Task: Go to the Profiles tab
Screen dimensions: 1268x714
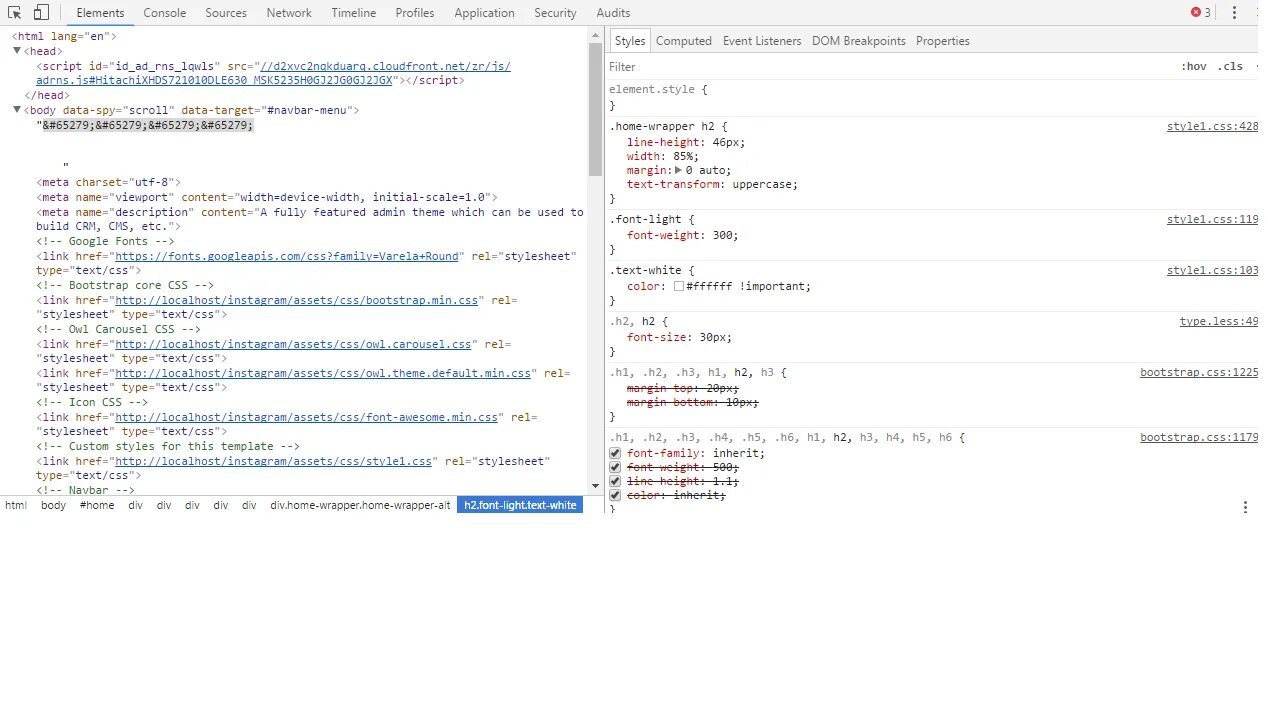Action: point(415,13)
